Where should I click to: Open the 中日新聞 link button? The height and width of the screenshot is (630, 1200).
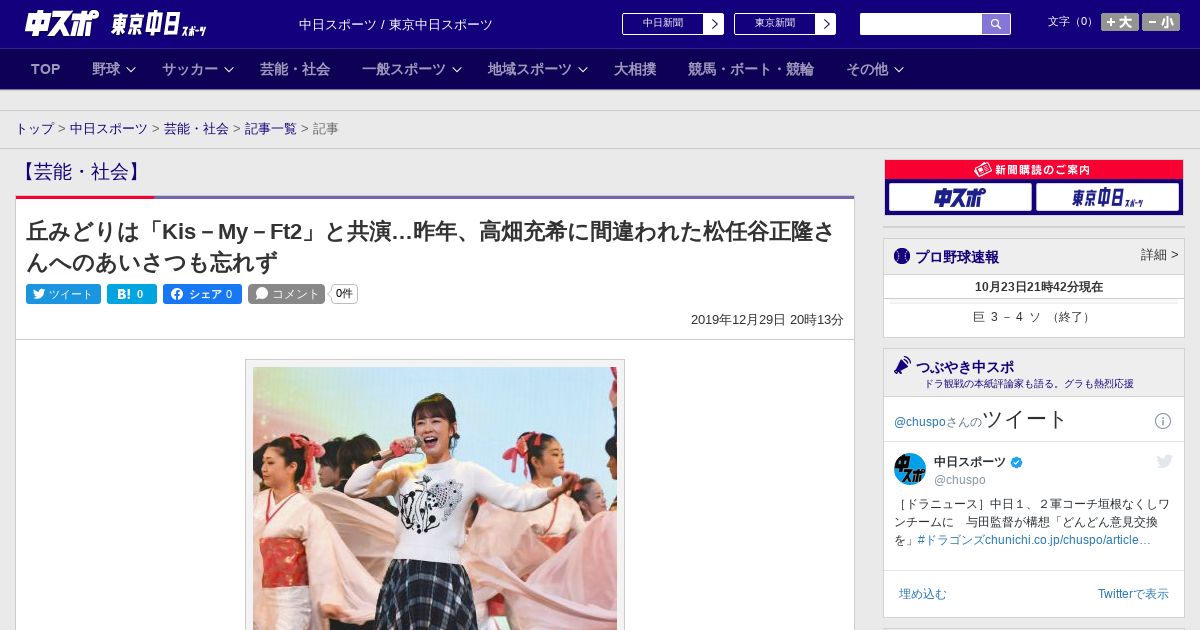(662, 24)
